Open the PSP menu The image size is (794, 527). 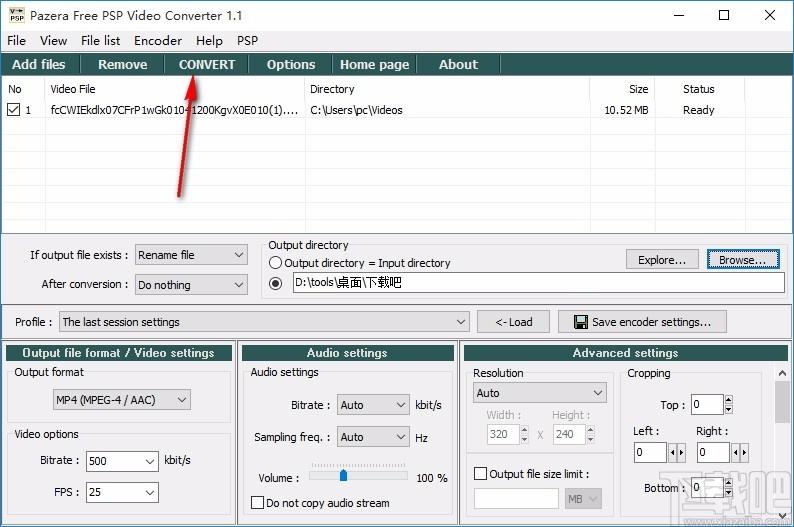click(247, 40)
